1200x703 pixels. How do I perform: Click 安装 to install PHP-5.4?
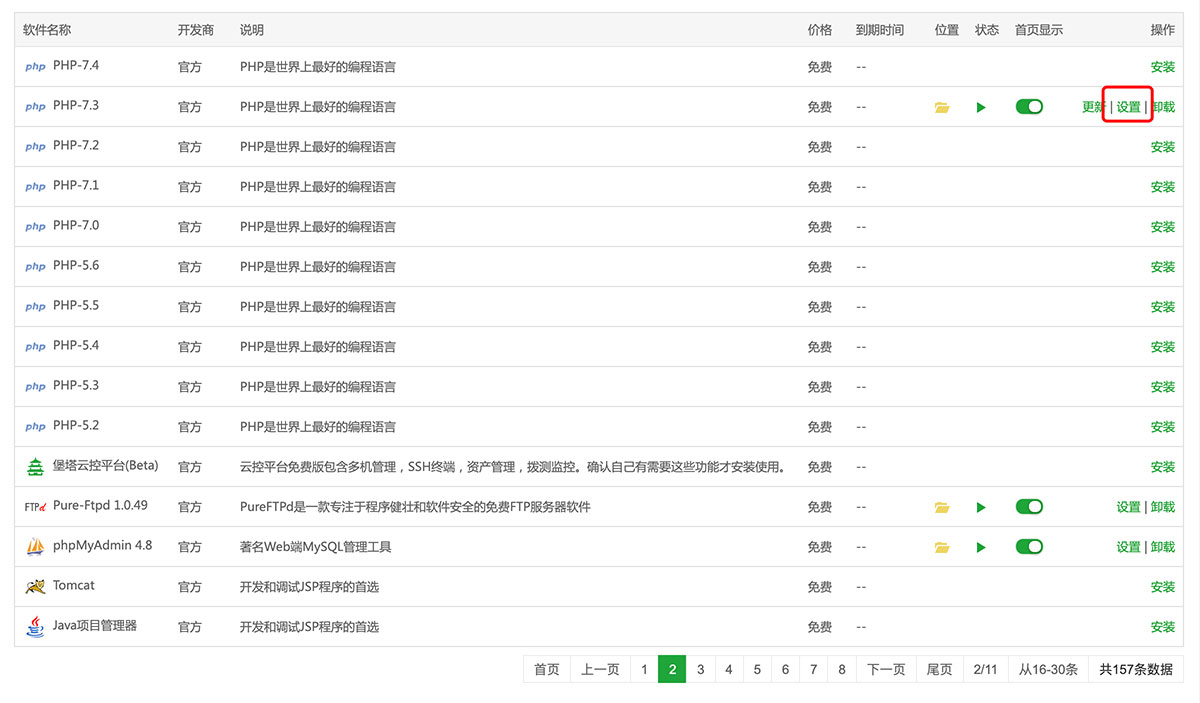click(x=1163, y=347)
